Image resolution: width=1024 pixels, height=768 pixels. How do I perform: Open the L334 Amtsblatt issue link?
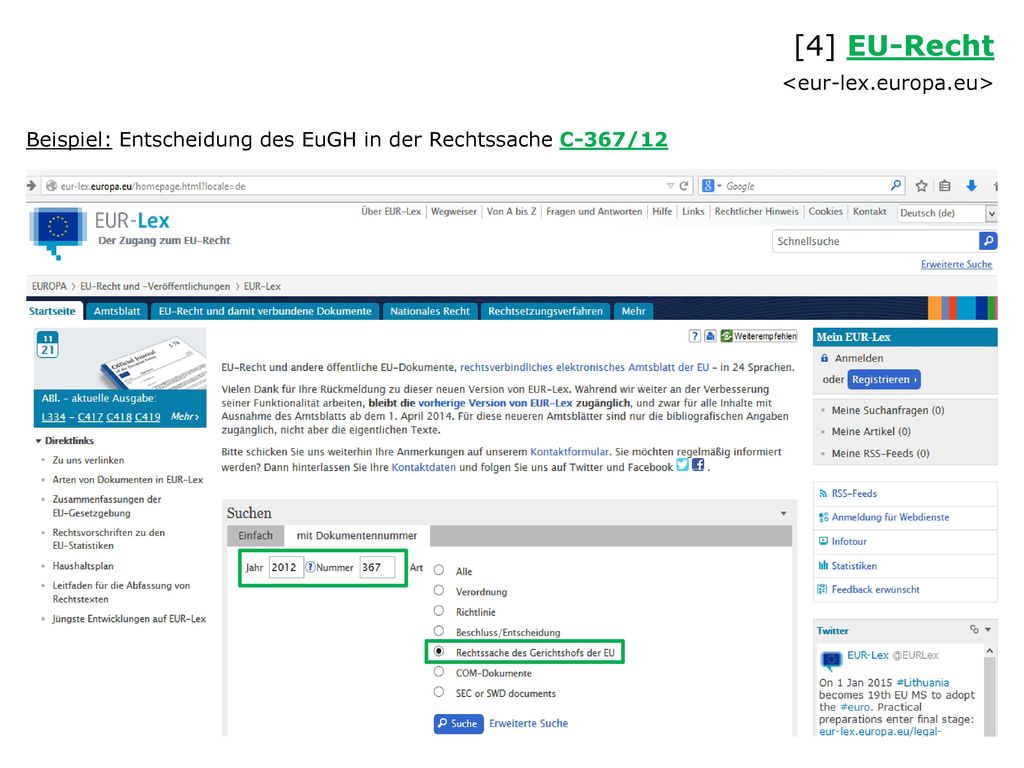pyautogui.click(x=54, y=417)
